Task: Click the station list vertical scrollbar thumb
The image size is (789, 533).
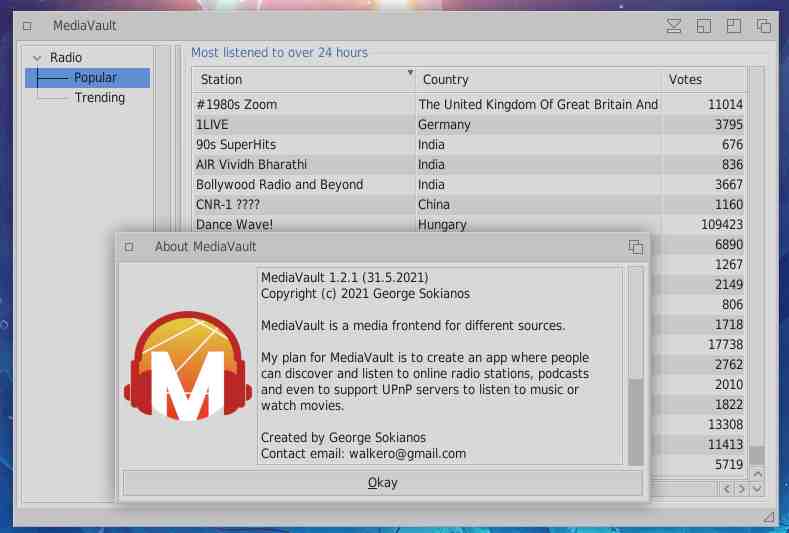Action: pos(757,456)
